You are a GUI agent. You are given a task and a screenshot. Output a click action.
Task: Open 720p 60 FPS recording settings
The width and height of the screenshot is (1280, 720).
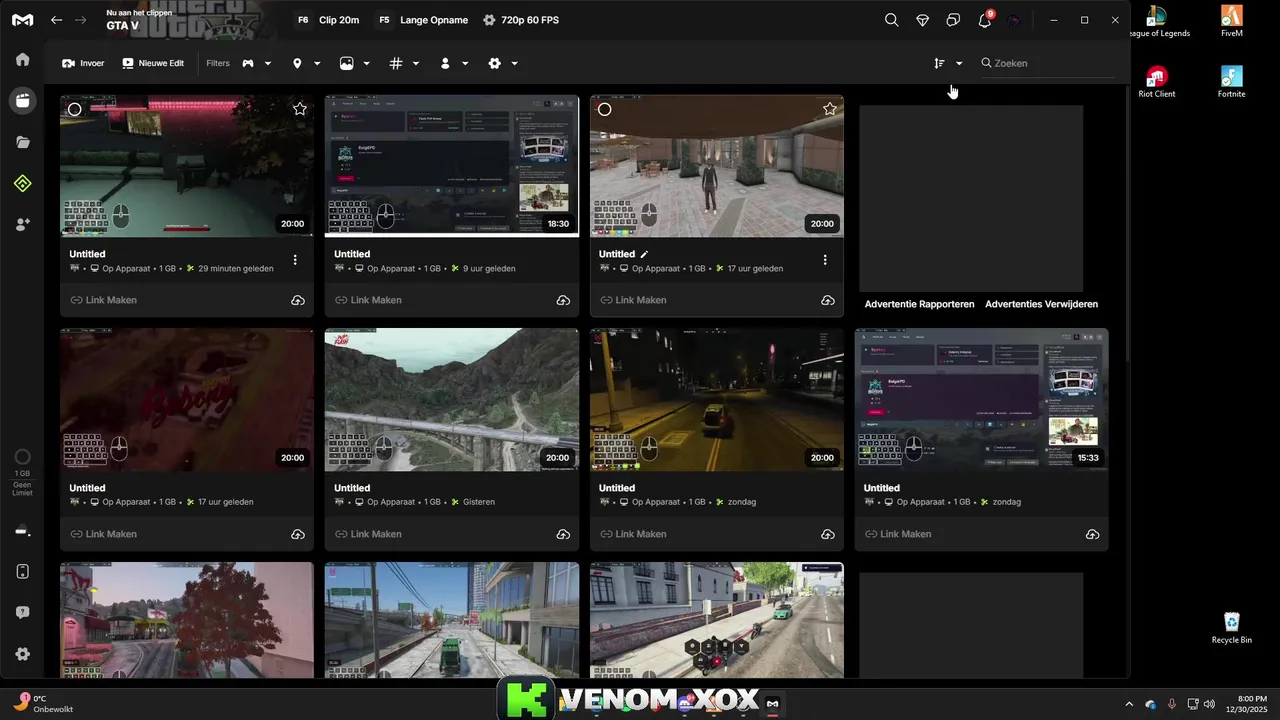(520, 20)
